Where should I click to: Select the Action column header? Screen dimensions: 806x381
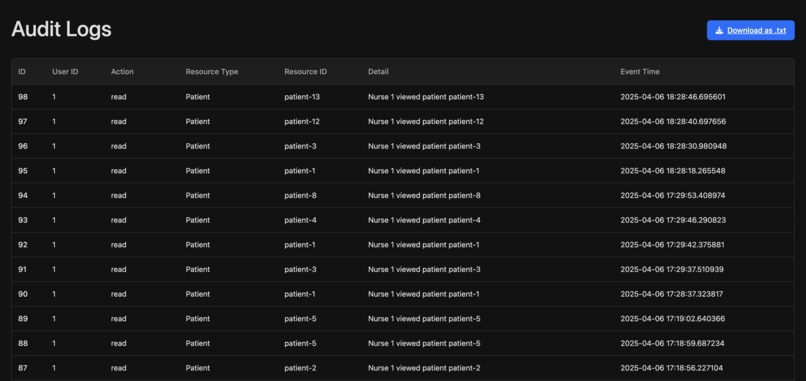(122, 71)
